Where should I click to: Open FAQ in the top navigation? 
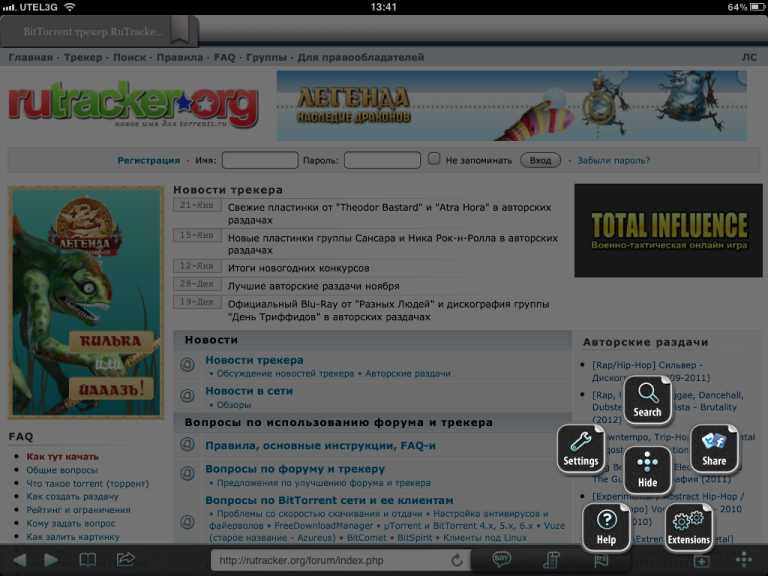tap(225, 57)
